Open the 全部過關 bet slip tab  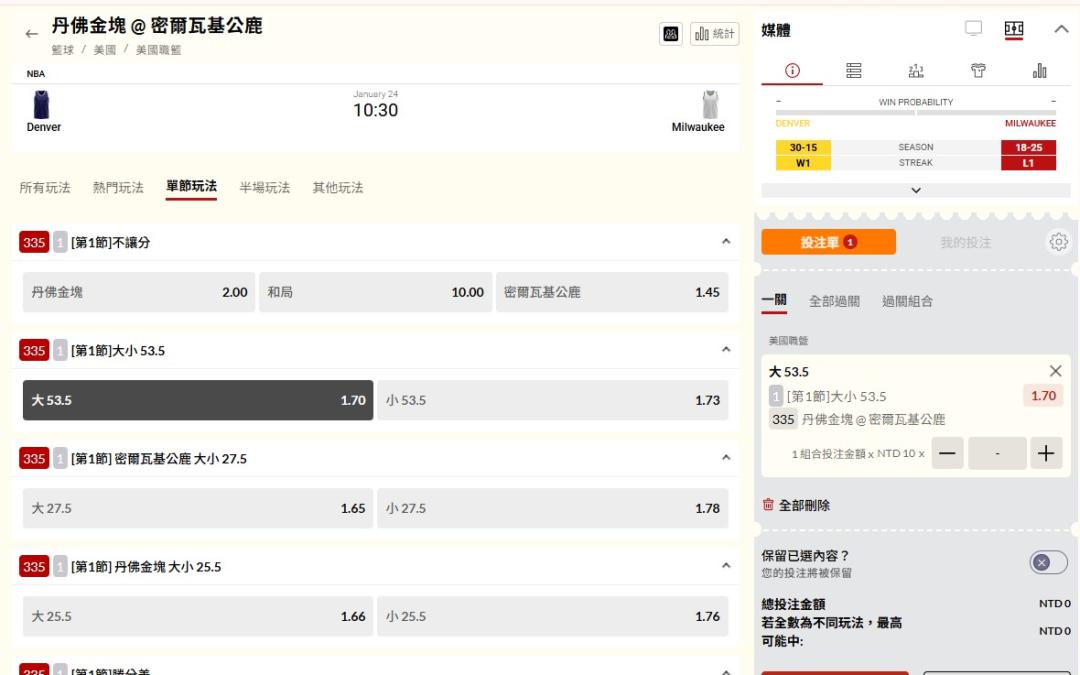[x=834, y=301]
